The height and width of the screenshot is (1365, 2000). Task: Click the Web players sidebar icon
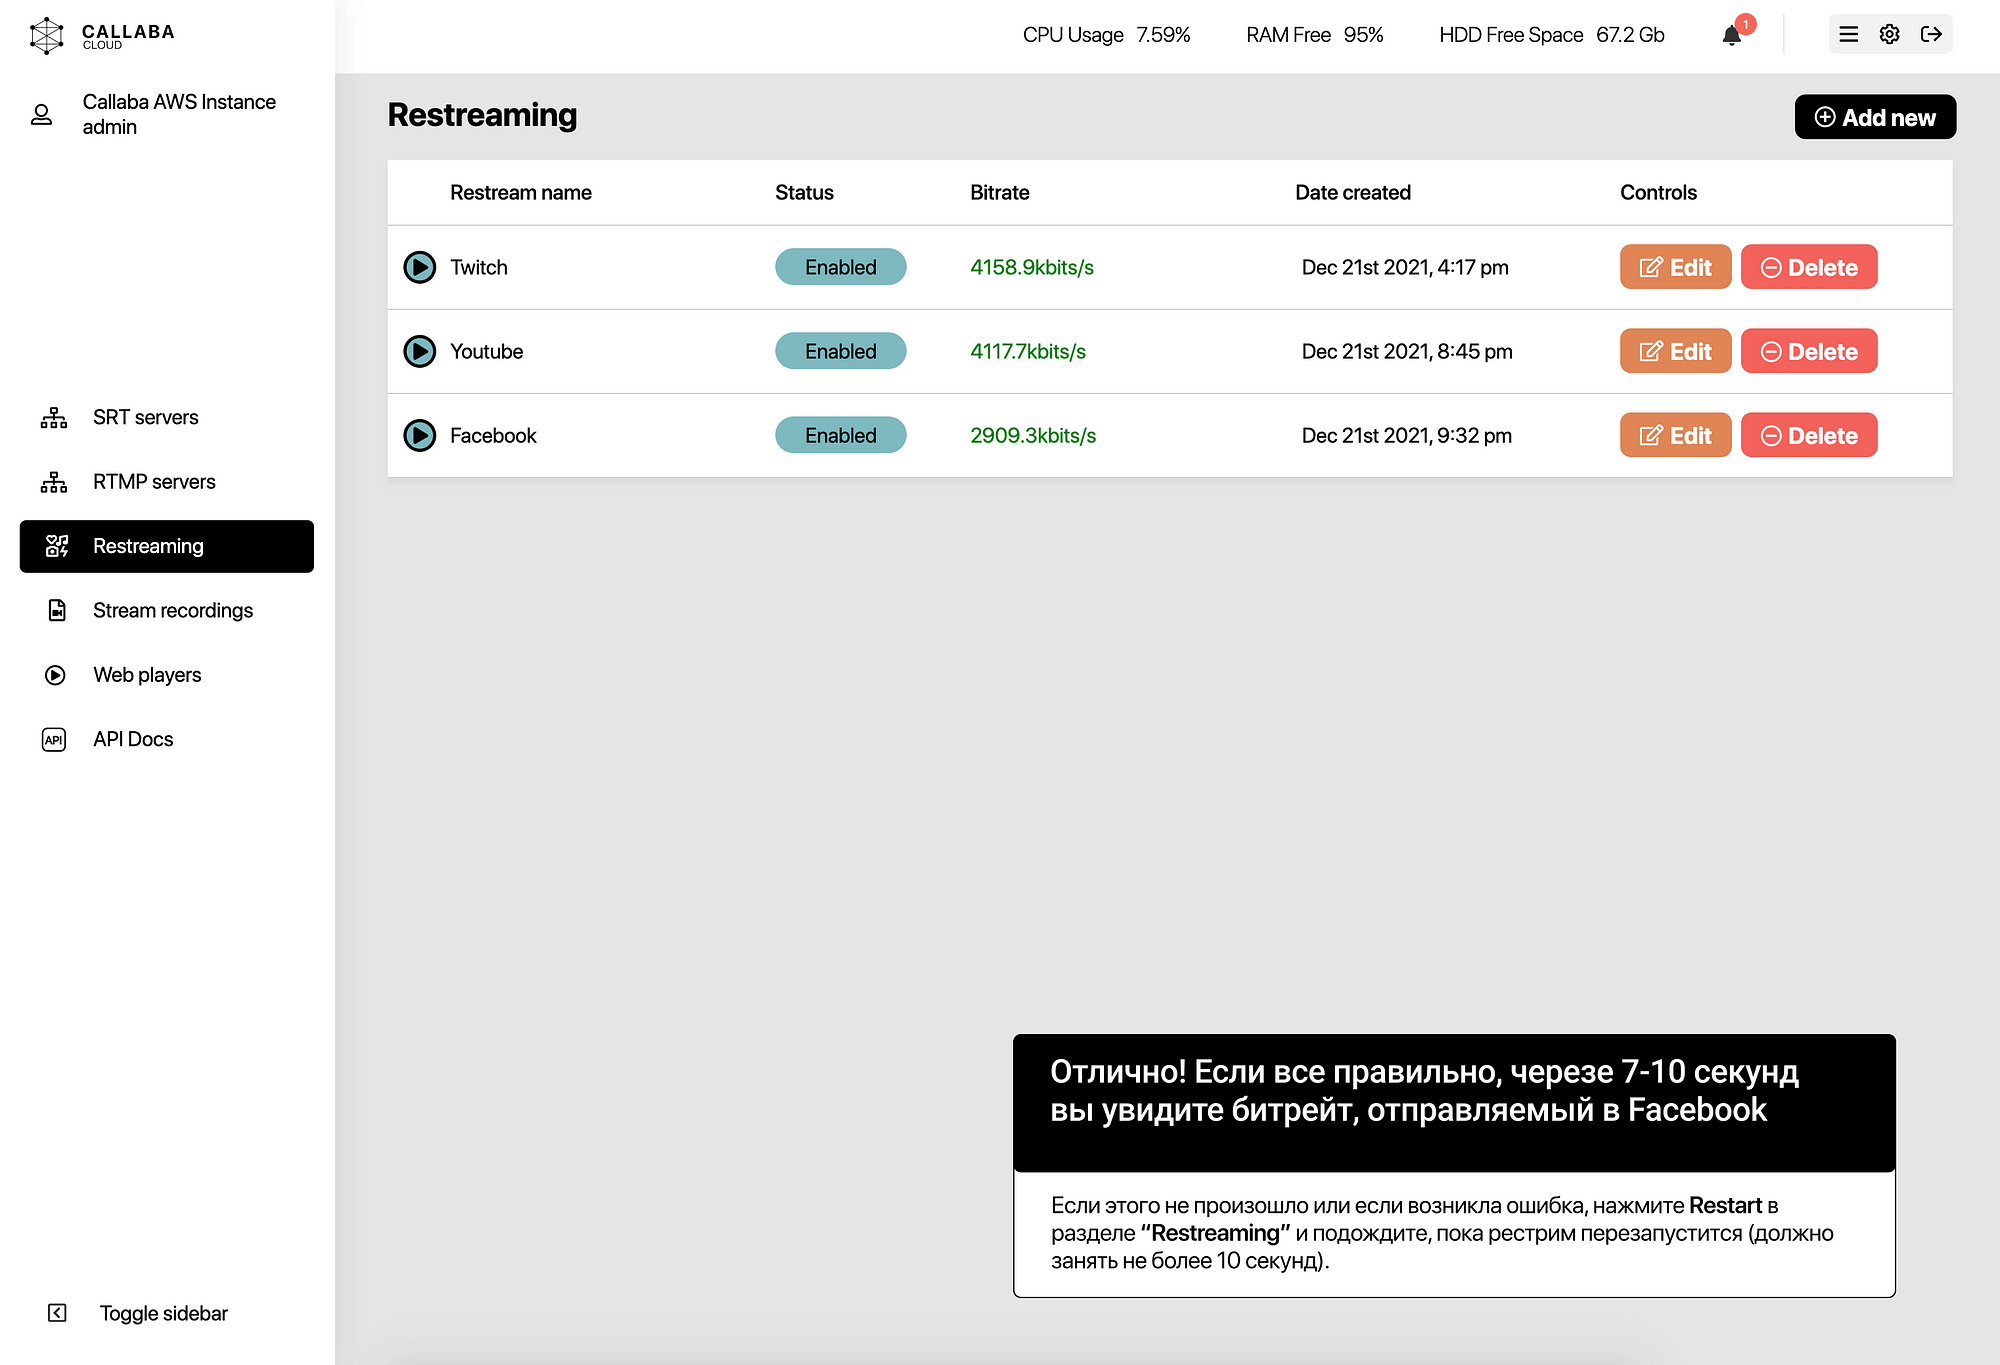point(56,675)
